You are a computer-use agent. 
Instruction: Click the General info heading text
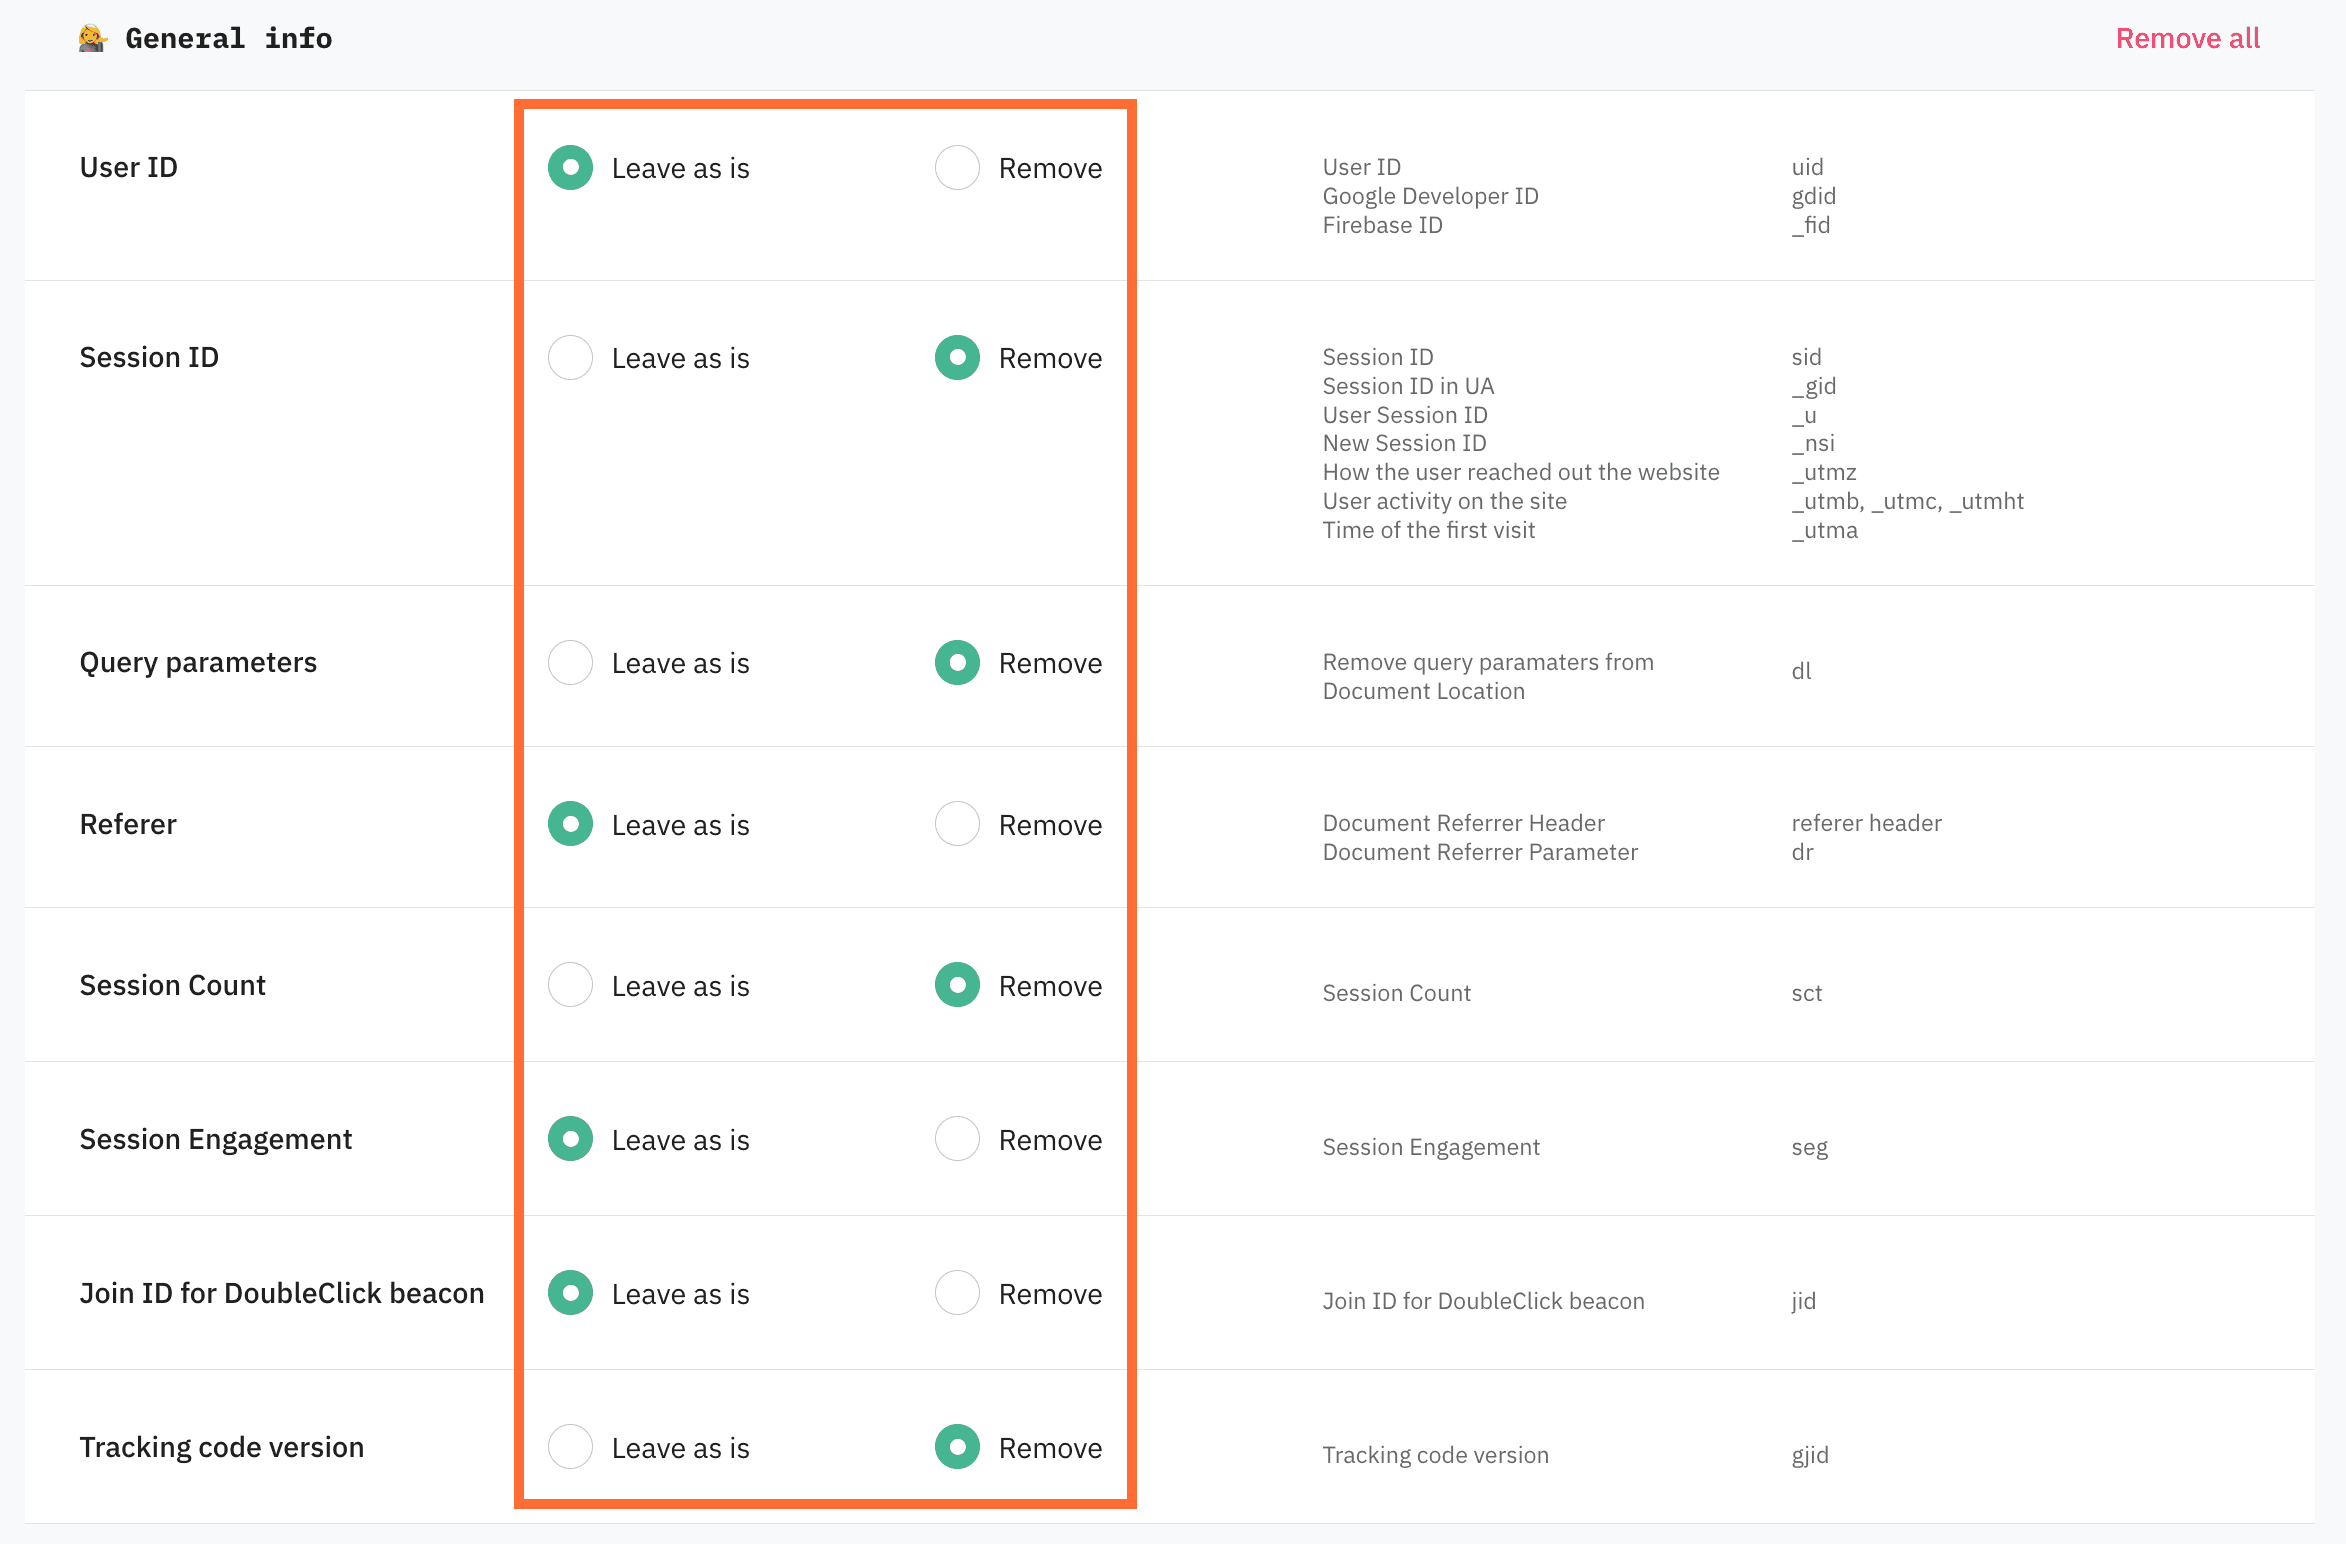tap(228, 38)
